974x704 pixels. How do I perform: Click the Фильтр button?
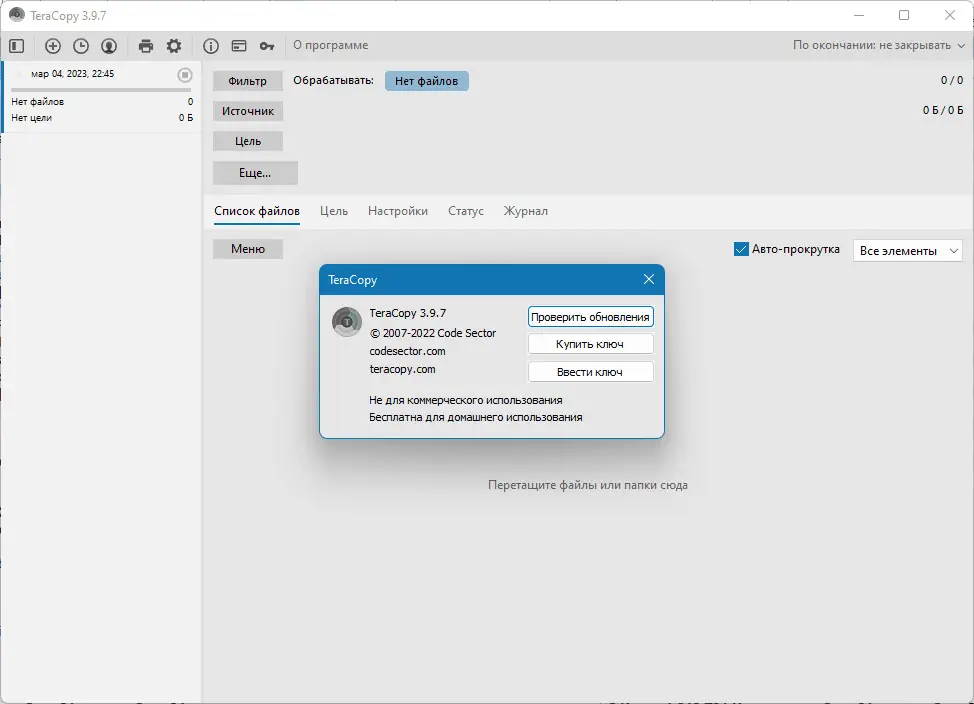[248, 81]
